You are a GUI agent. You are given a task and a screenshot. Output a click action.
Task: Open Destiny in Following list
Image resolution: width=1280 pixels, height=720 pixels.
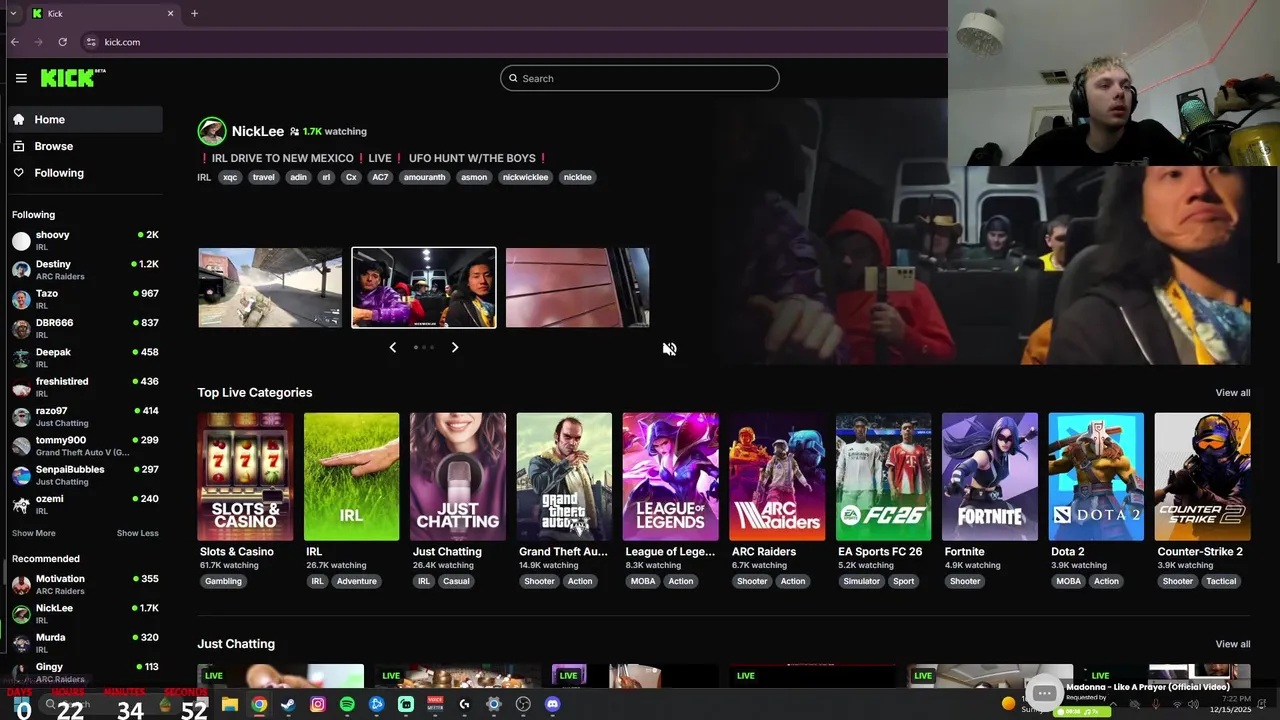point(84,270)
